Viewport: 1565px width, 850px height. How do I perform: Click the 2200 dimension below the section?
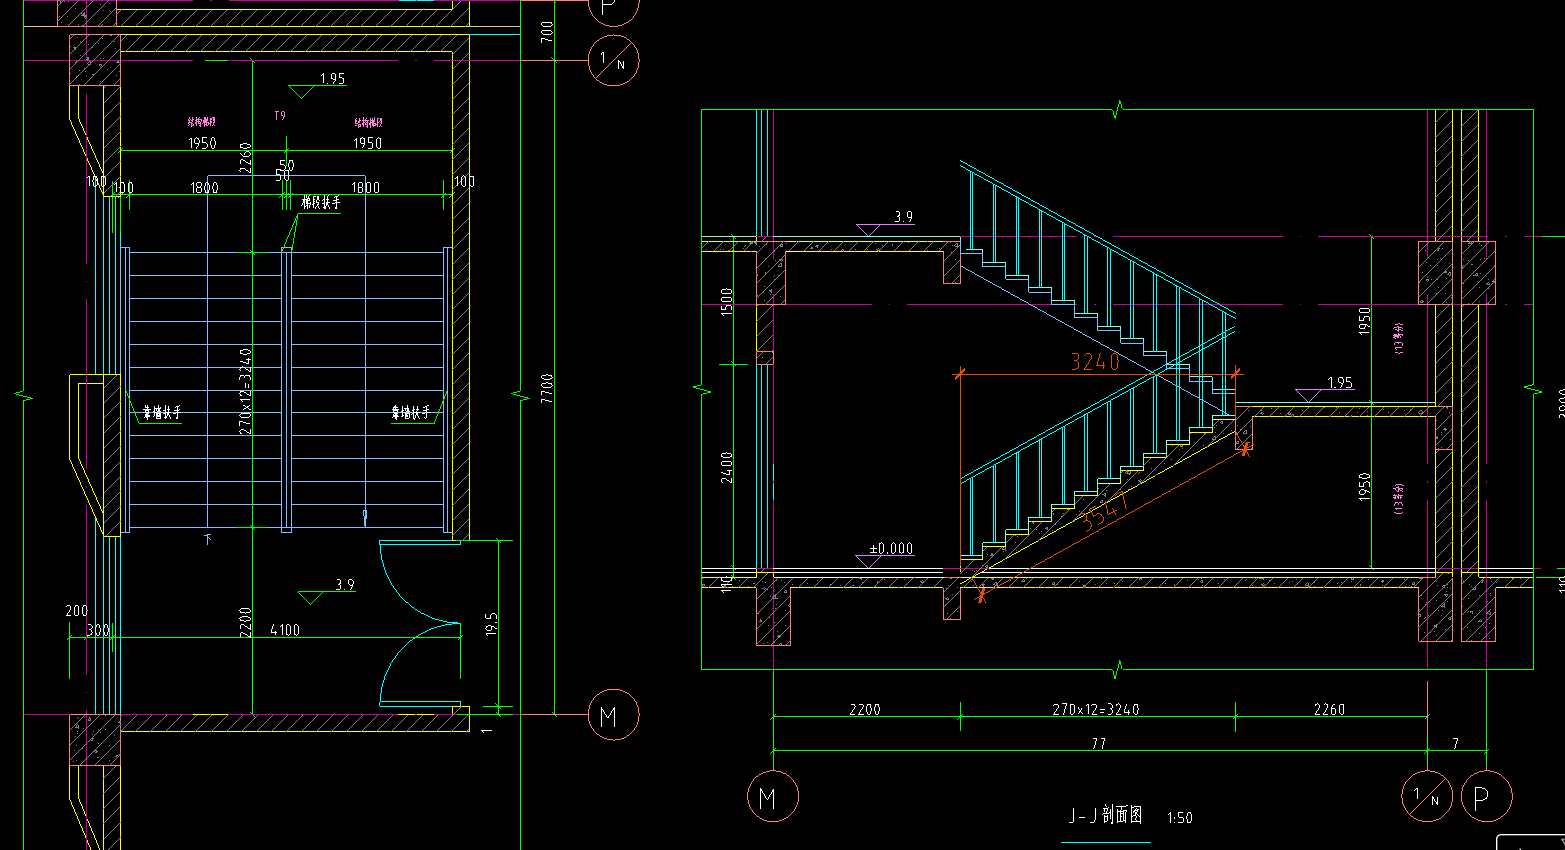tap(865, 709)
